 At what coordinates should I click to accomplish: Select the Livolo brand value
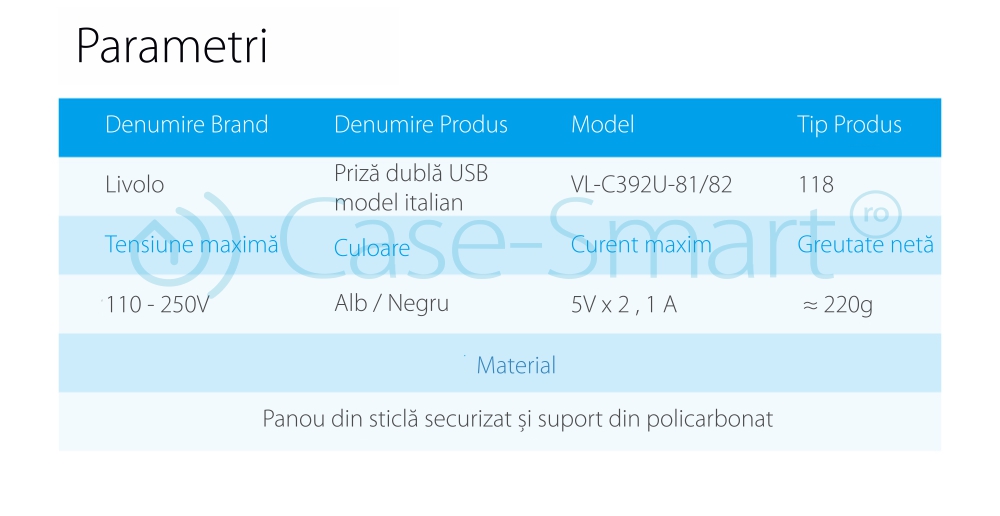[135, 185]
